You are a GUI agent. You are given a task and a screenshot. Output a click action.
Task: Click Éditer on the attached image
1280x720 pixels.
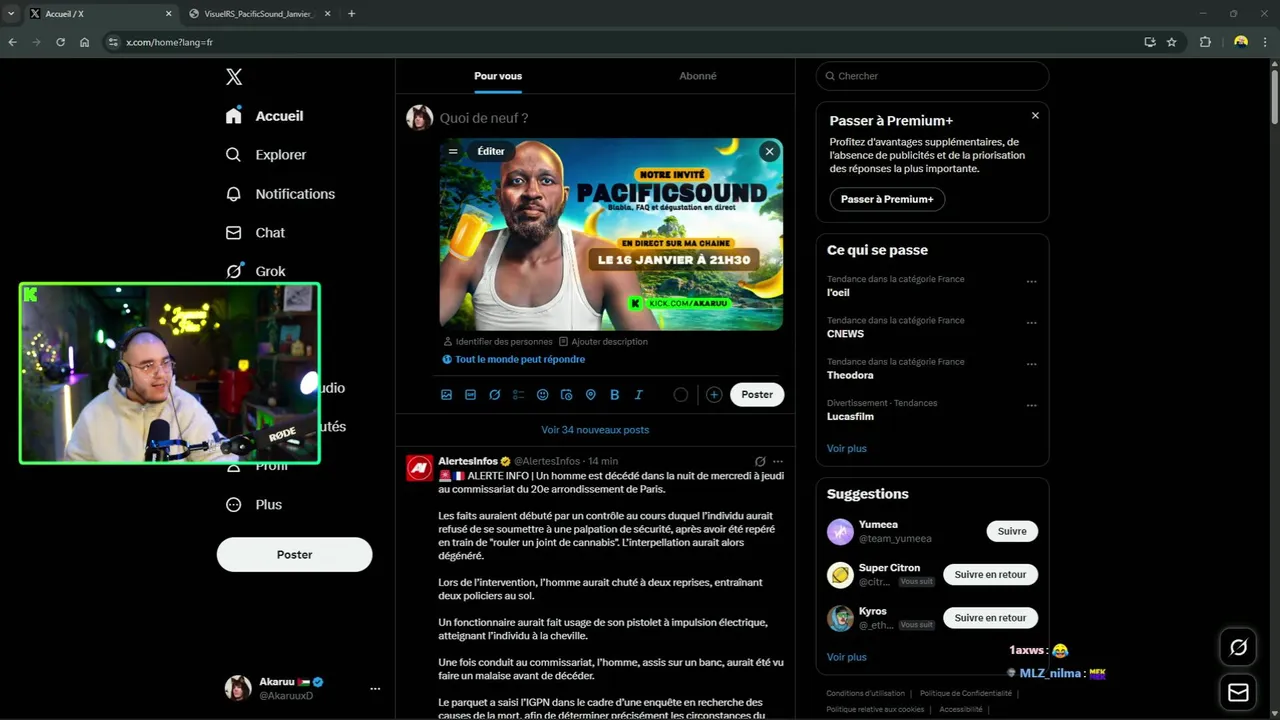pyautogui.click(x=491, y=151)
